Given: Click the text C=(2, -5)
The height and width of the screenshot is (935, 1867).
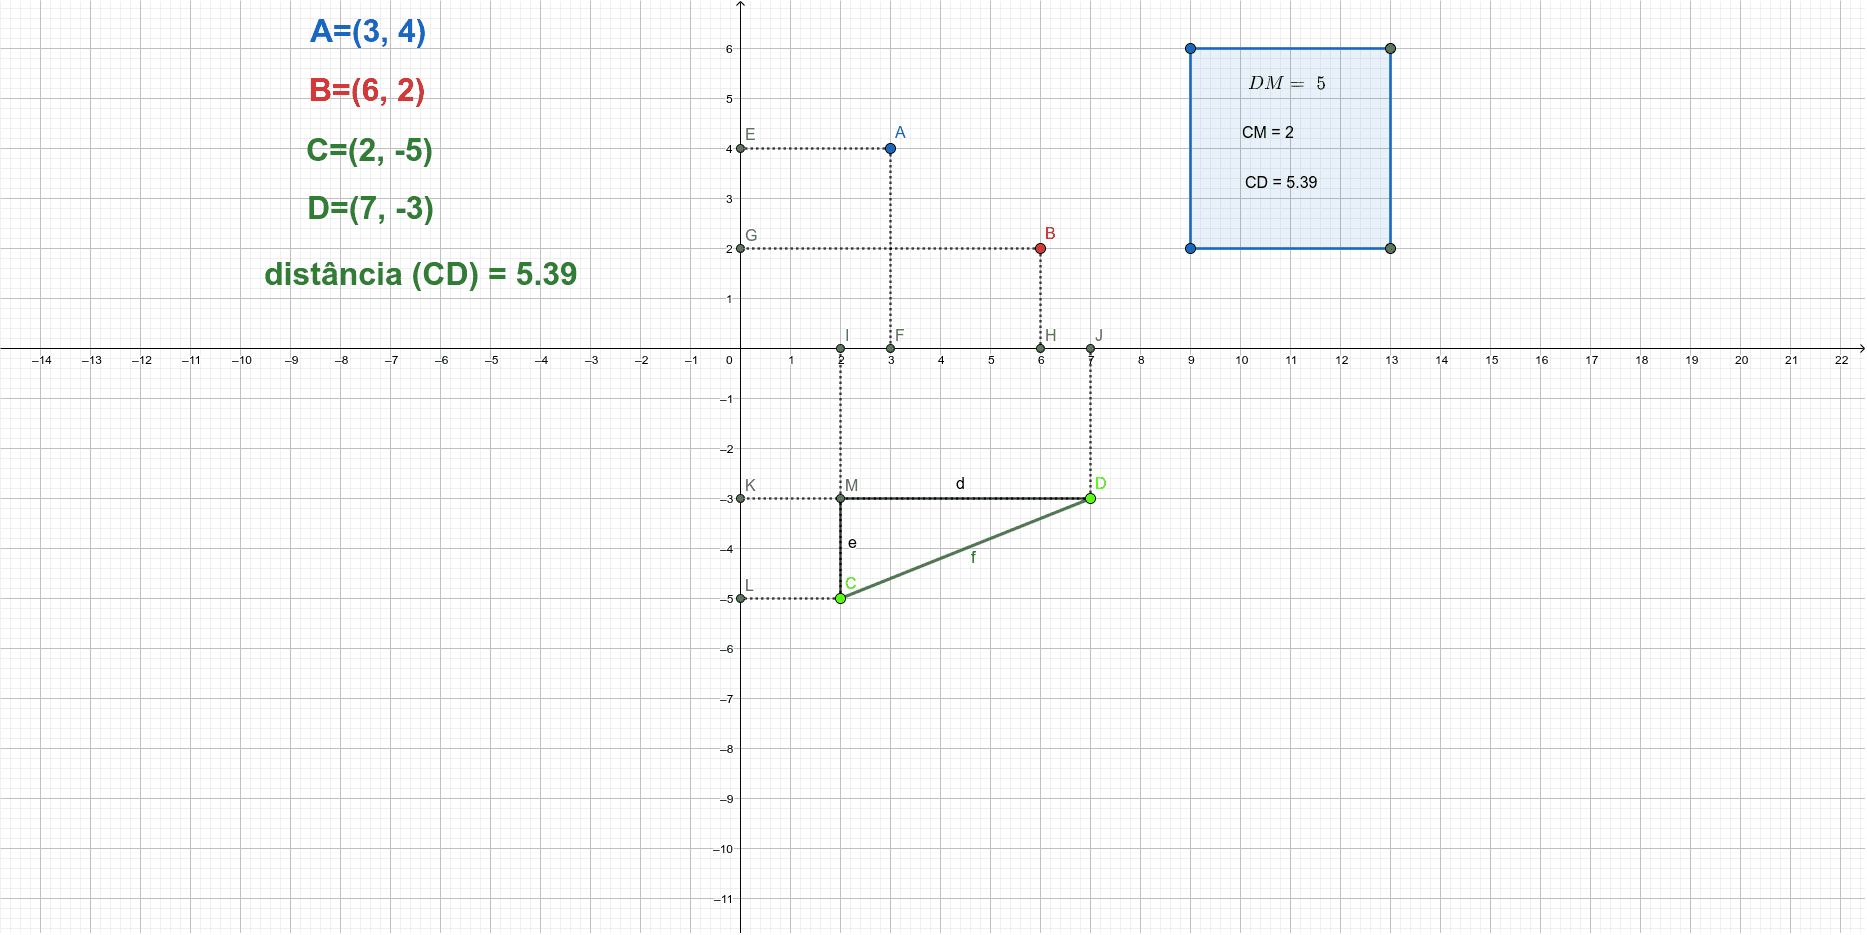Looking at the screenshot, I should pos(369,150).
